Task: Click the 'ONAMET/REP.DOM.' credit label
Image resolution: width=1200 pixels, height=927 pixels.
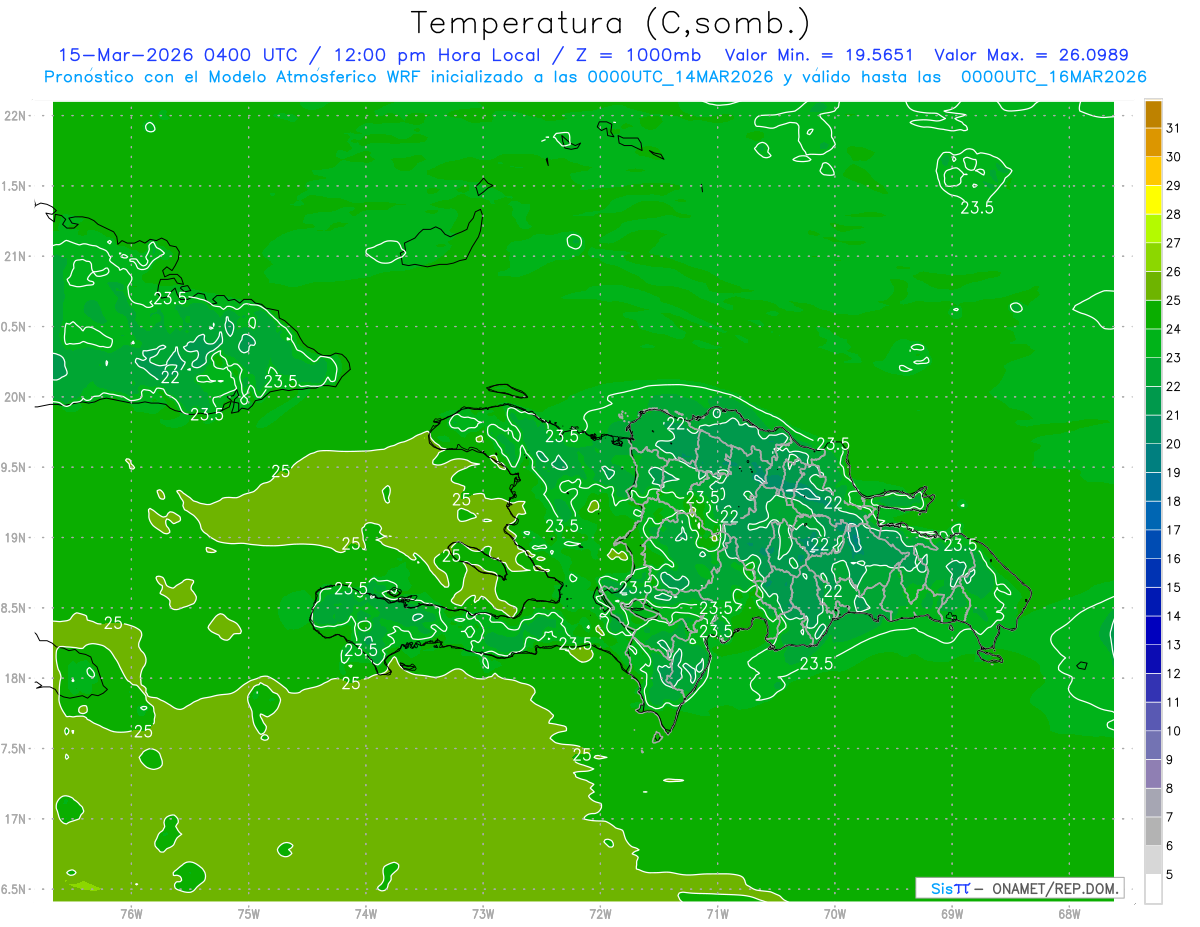Action: tap(1053, 888)
